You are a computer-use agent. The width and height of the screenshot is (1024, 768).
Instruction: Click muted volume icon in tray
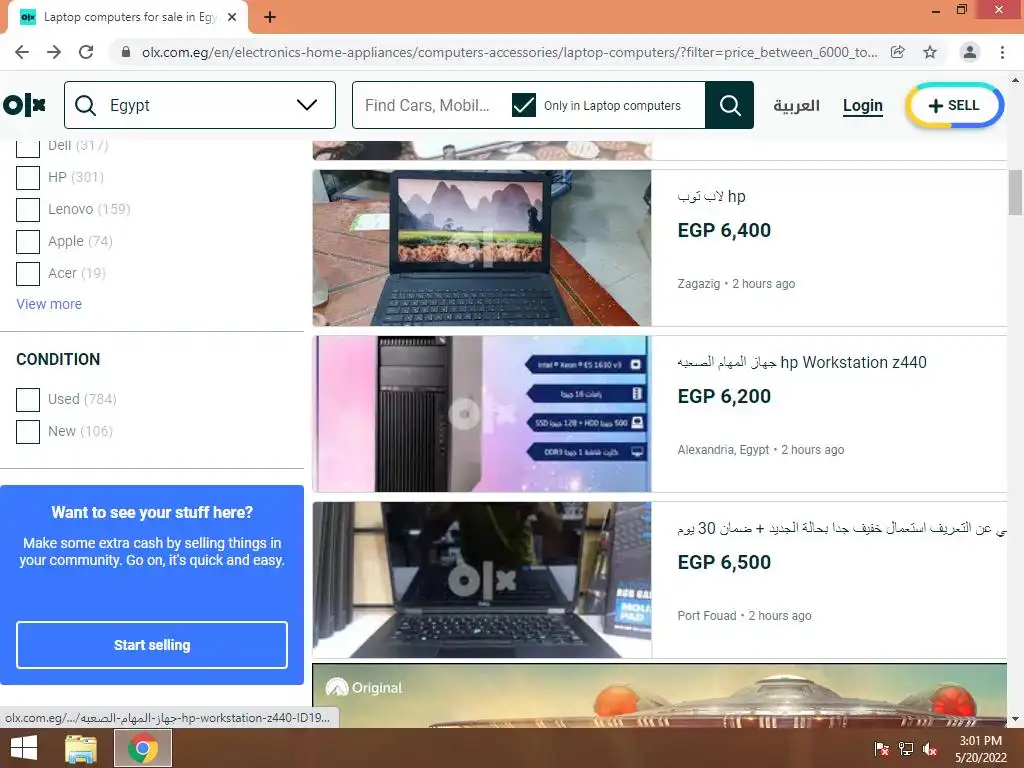click(930, 749)
